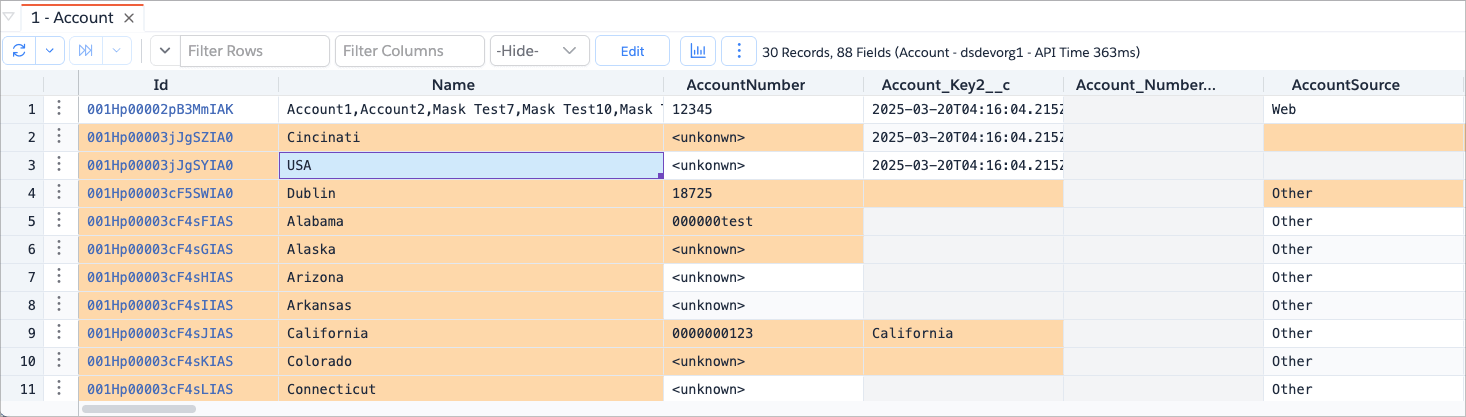Screen dimensions: 1466x417
Task: Open the -Hide- dropdown
Action: point(539,51)
